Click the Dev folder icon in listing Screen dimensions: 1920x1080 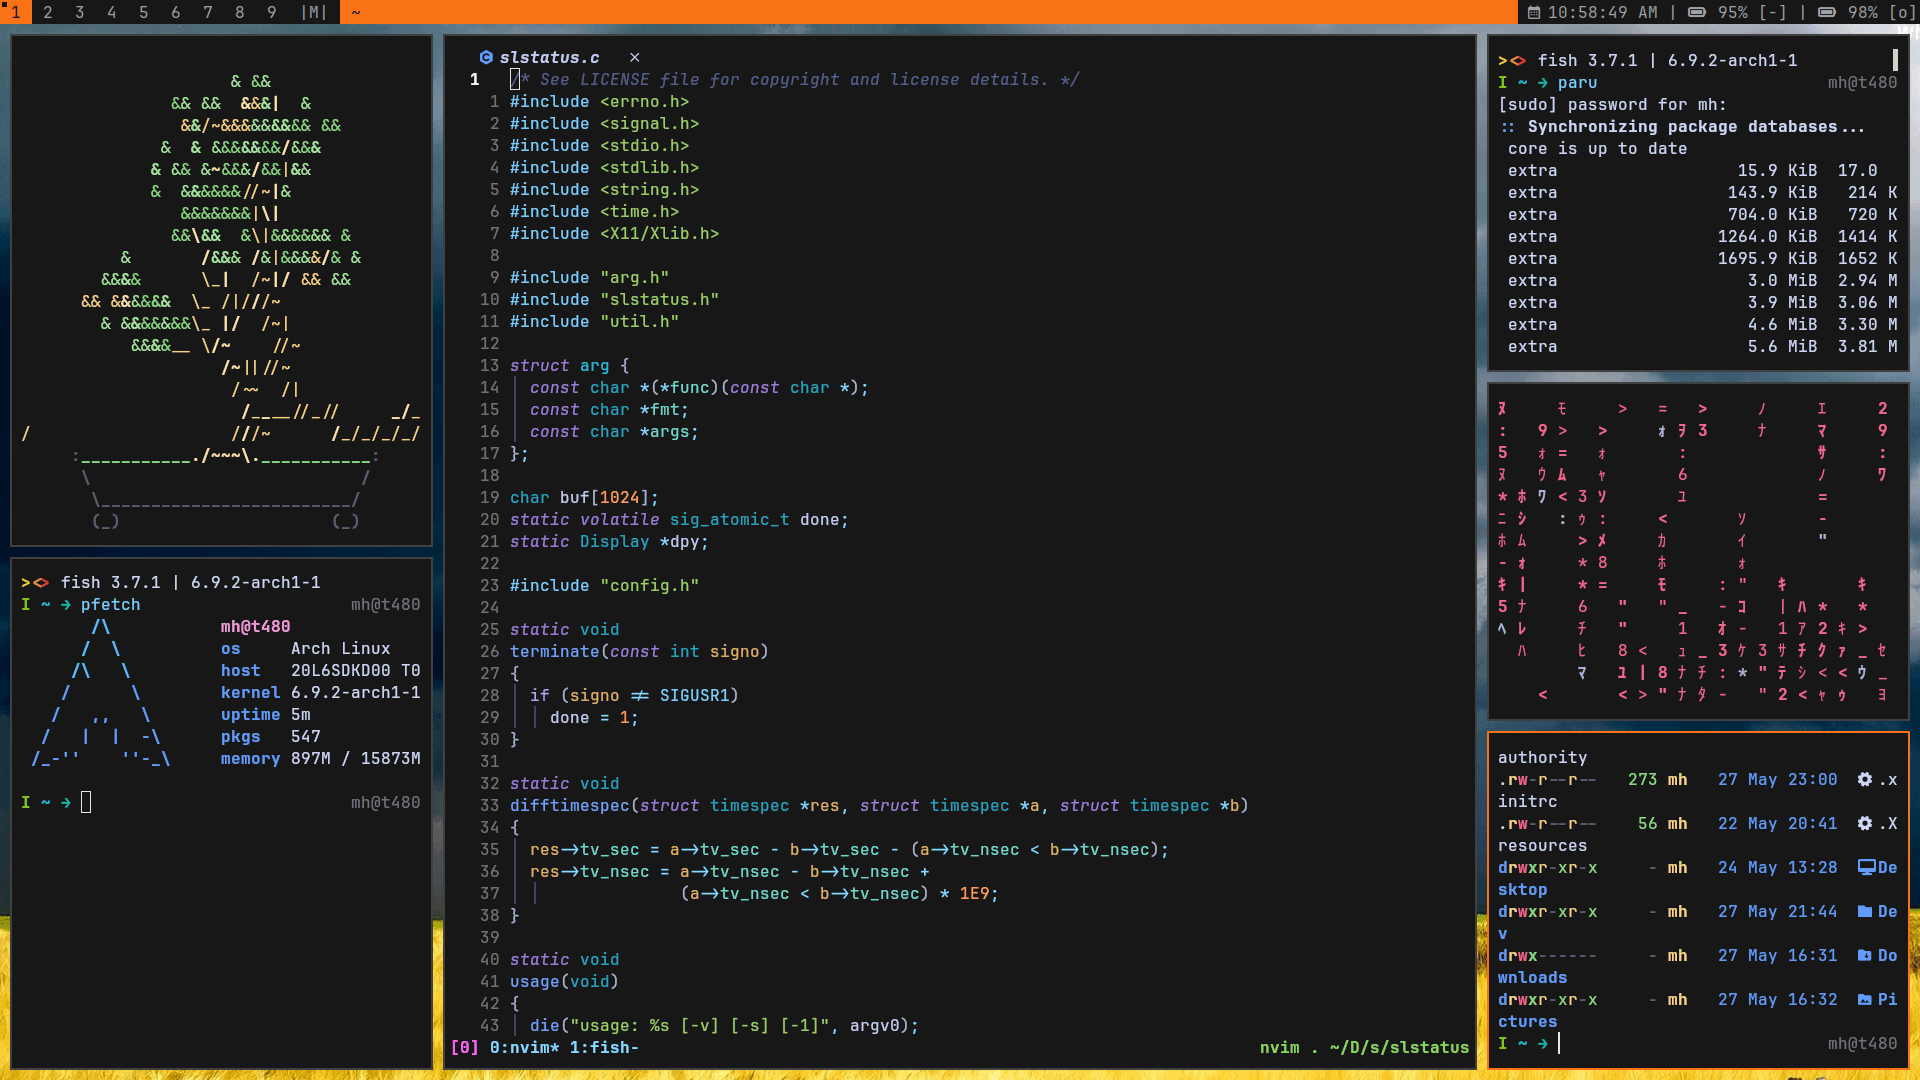[x=1865, y=911]
